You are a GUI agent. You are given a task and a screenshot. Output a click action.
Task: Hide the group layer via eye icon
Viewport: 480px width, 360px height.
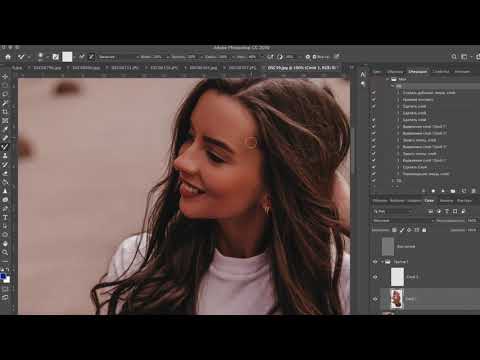point(375,262)
